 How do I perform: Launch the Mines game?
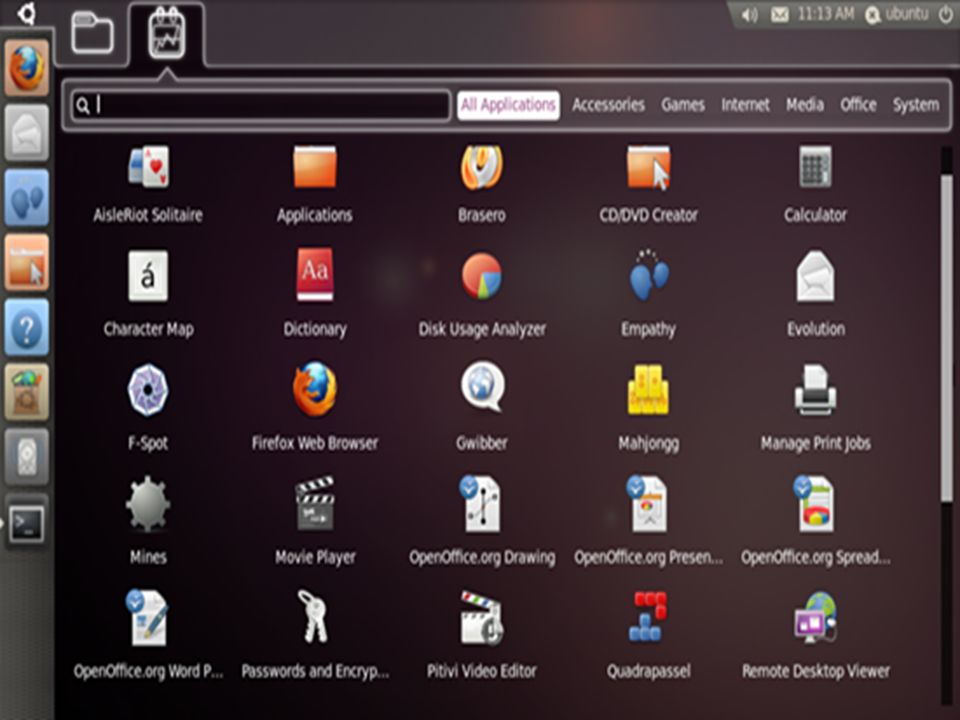[x=148, y=504]
